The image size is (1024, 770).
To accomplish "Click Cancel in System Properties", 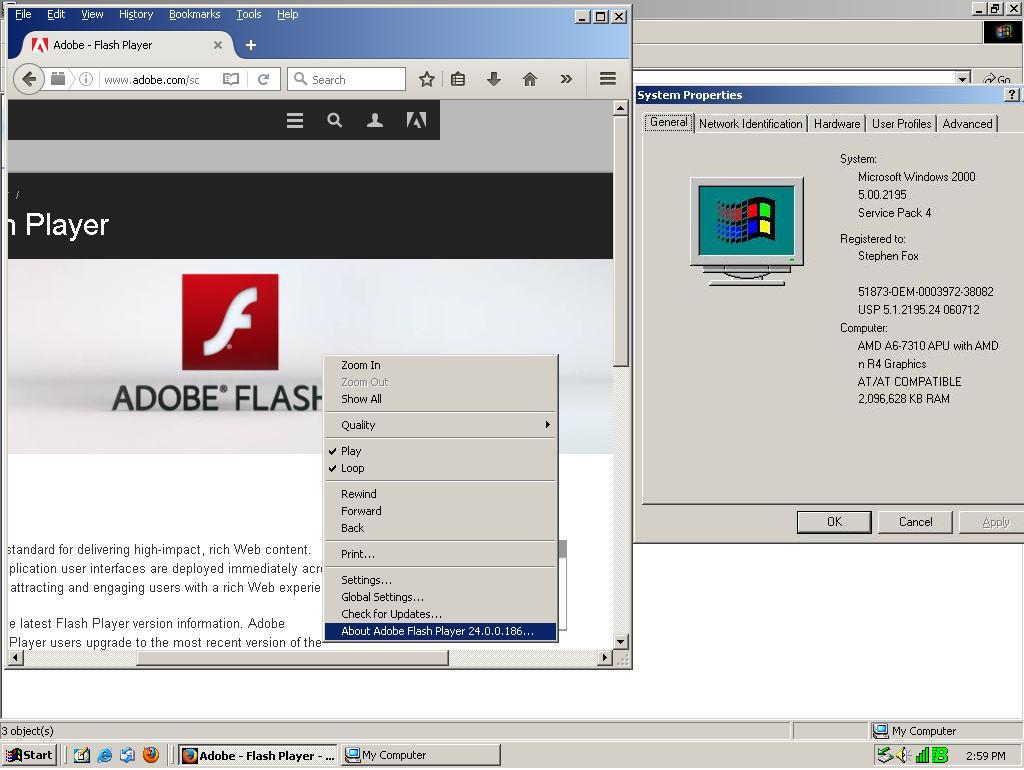I will point(915,522).
